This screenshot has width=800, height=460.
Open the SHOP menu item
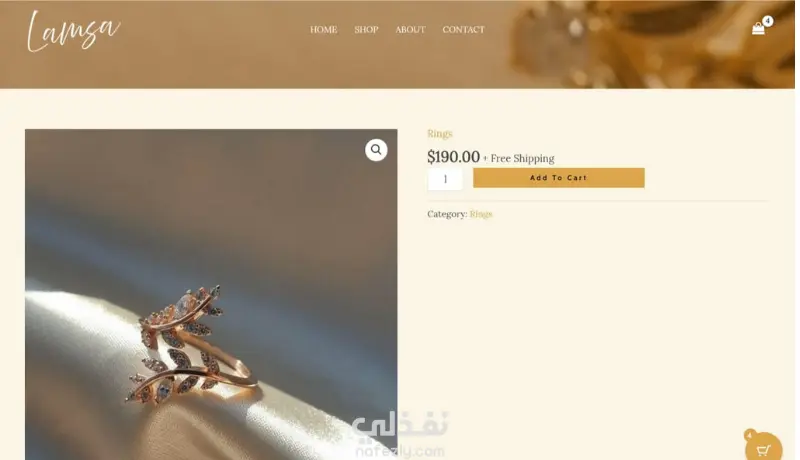(x=366, y=30)
